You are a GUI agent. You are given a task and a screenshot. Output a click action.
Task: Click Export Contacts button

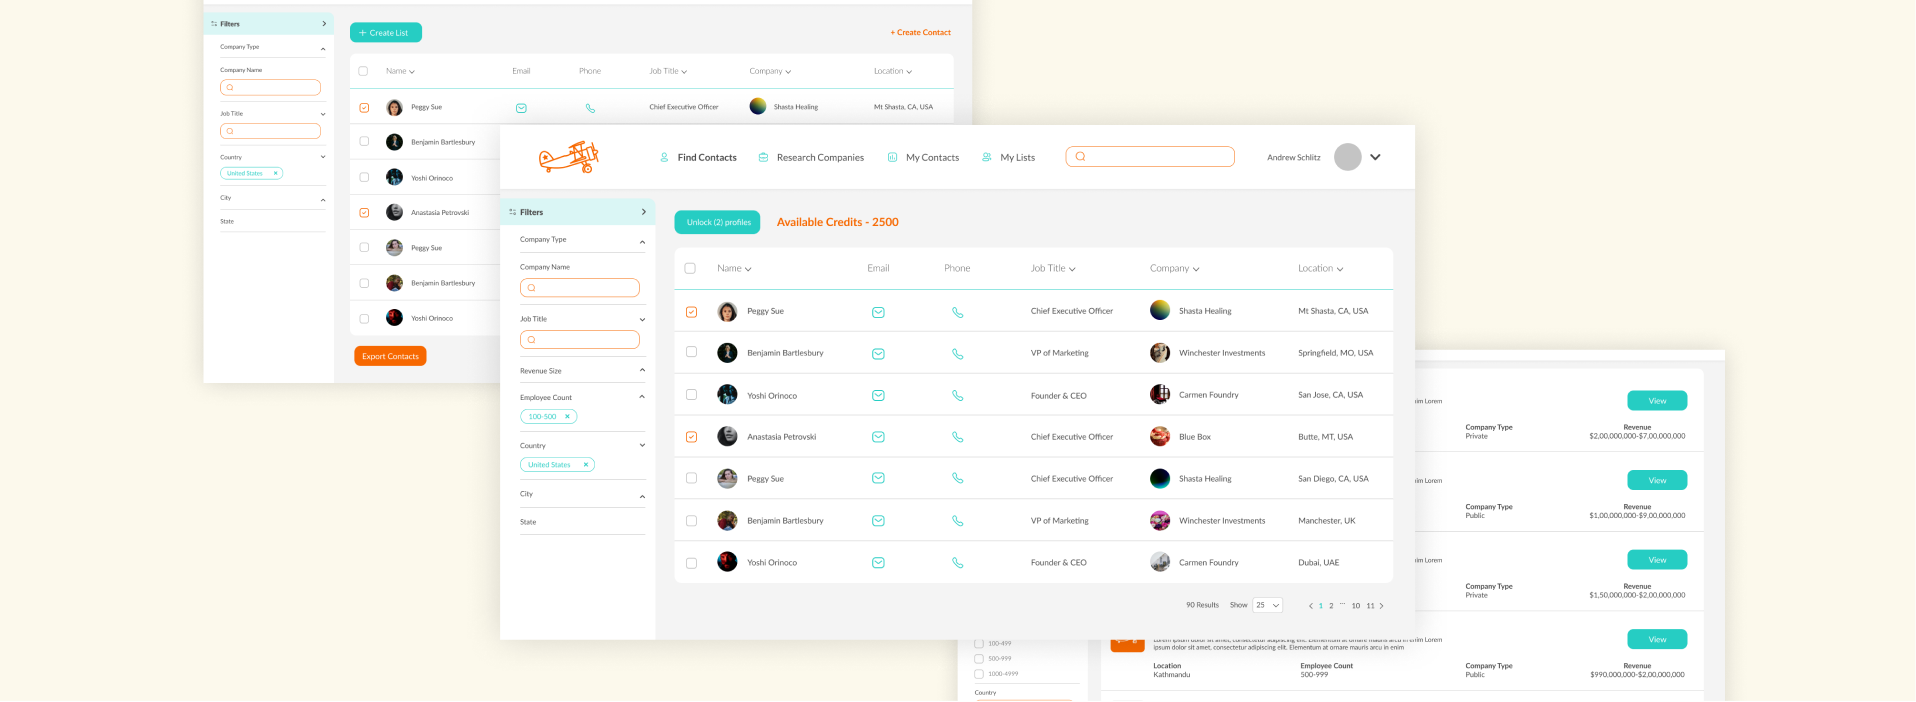(x=390, y=356)
